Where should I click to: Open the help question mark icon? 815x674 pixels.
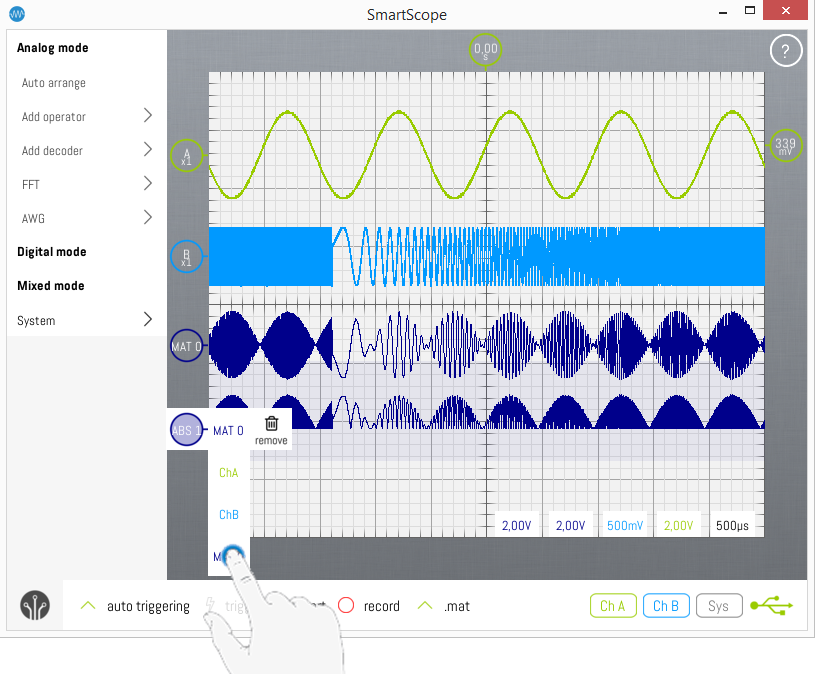(x=786, y=51)
